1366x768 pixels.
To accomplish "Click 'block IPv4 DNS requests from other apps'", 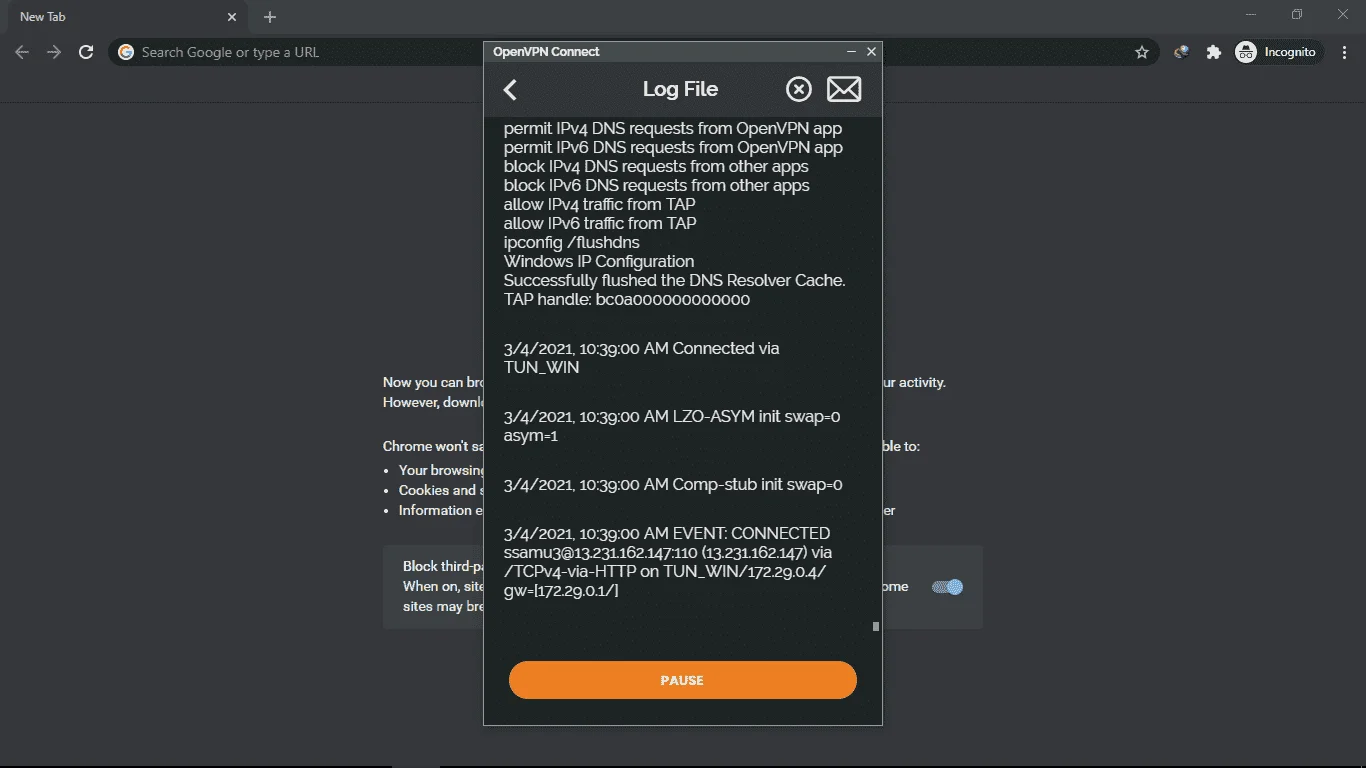I will click(x=656, y=166).
